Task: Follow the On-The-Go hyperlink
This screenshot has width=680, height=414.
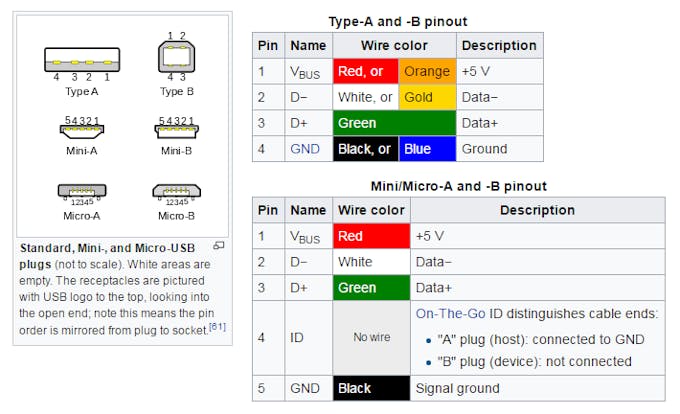Action: coord(452,313)
